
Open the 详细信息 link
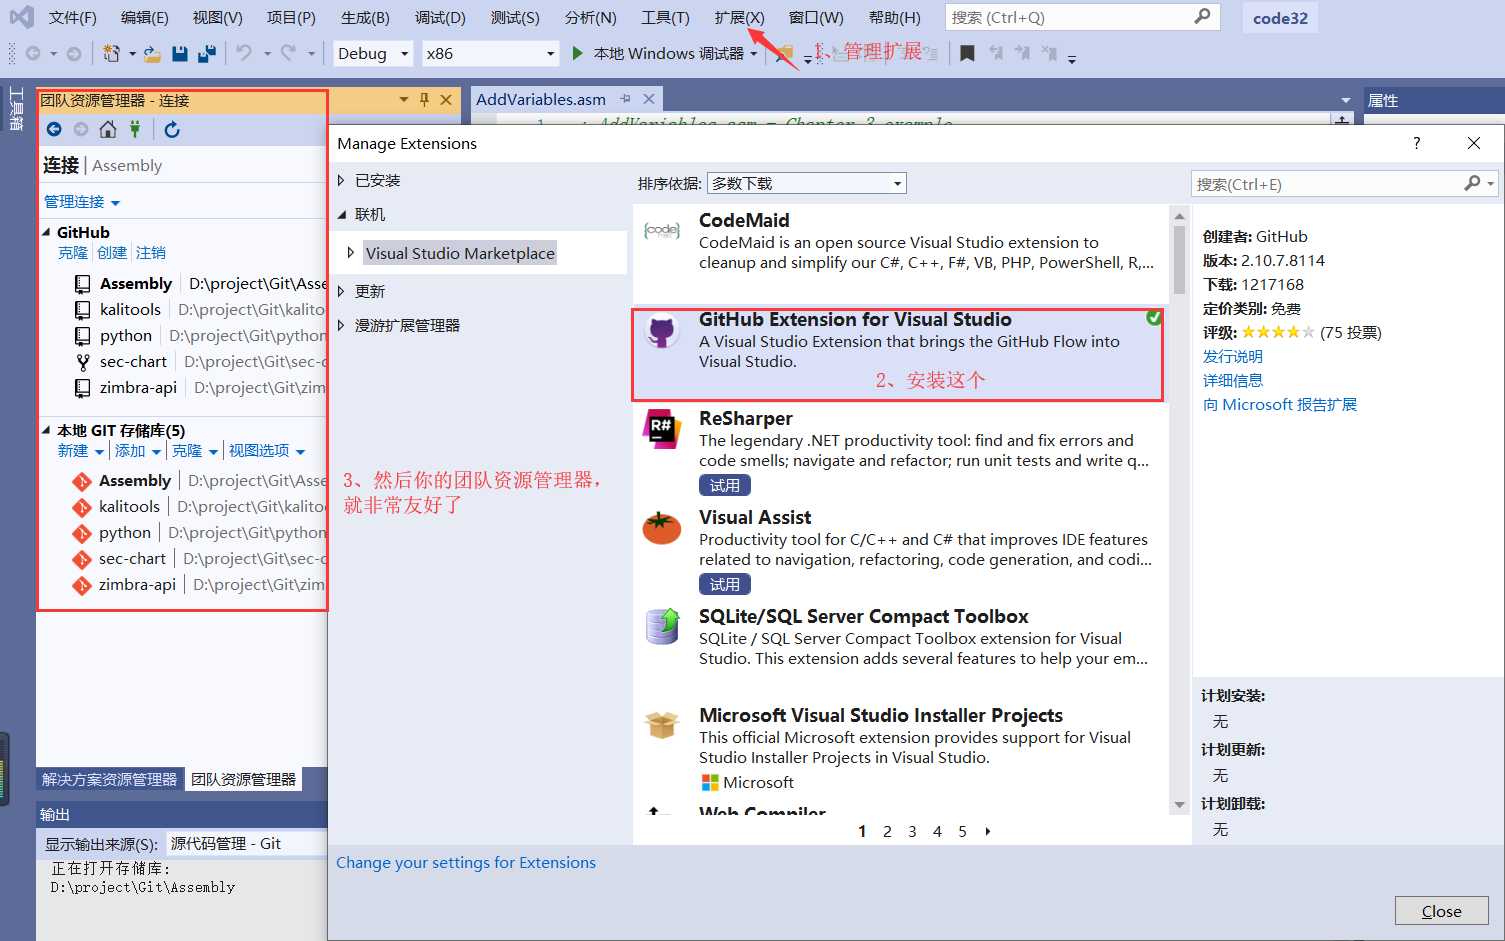1233,380
